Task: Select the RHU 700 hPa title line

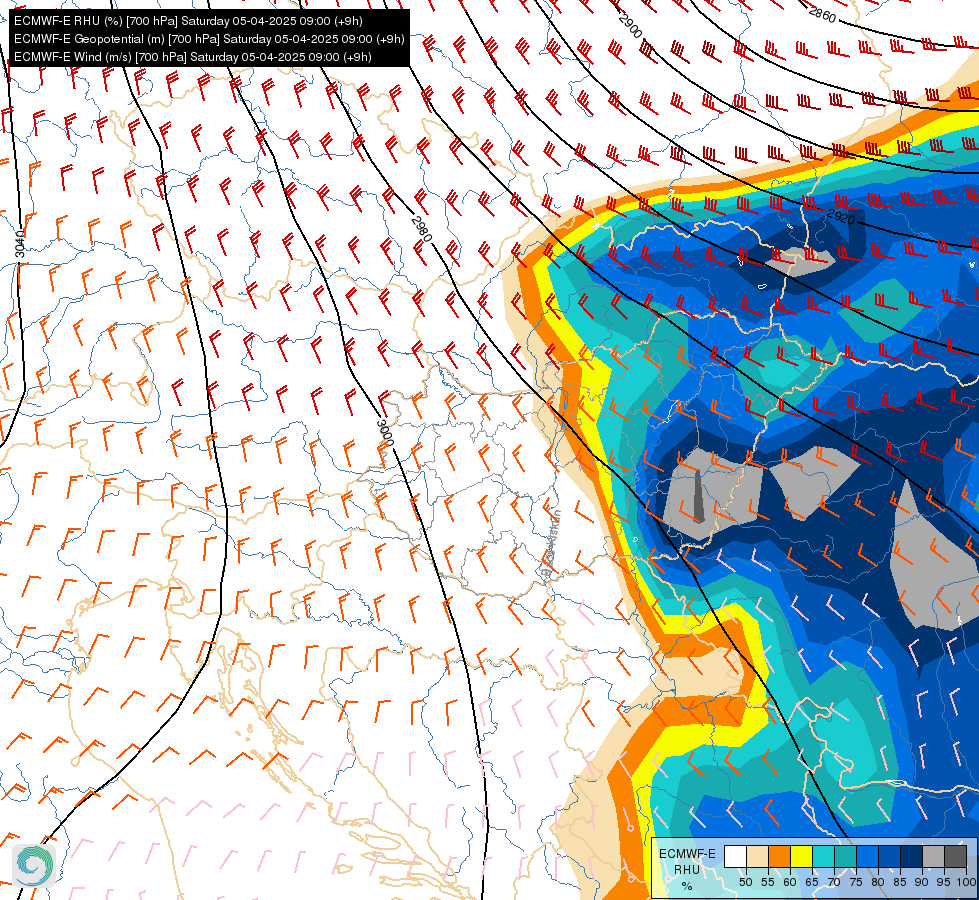Action: tap(188, 21)
